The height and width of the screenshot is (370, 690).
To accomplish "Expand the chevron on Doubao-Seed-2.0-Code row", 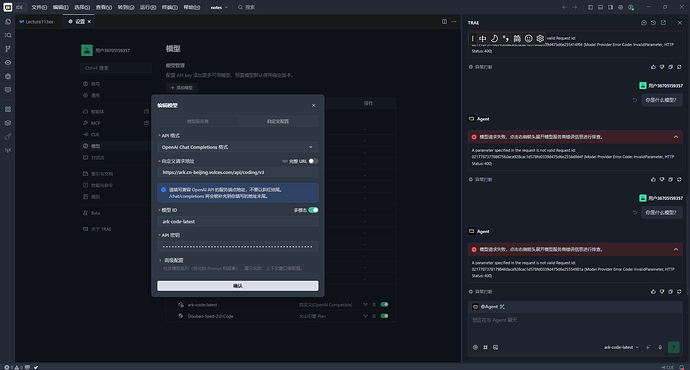I will pos(365,316).
